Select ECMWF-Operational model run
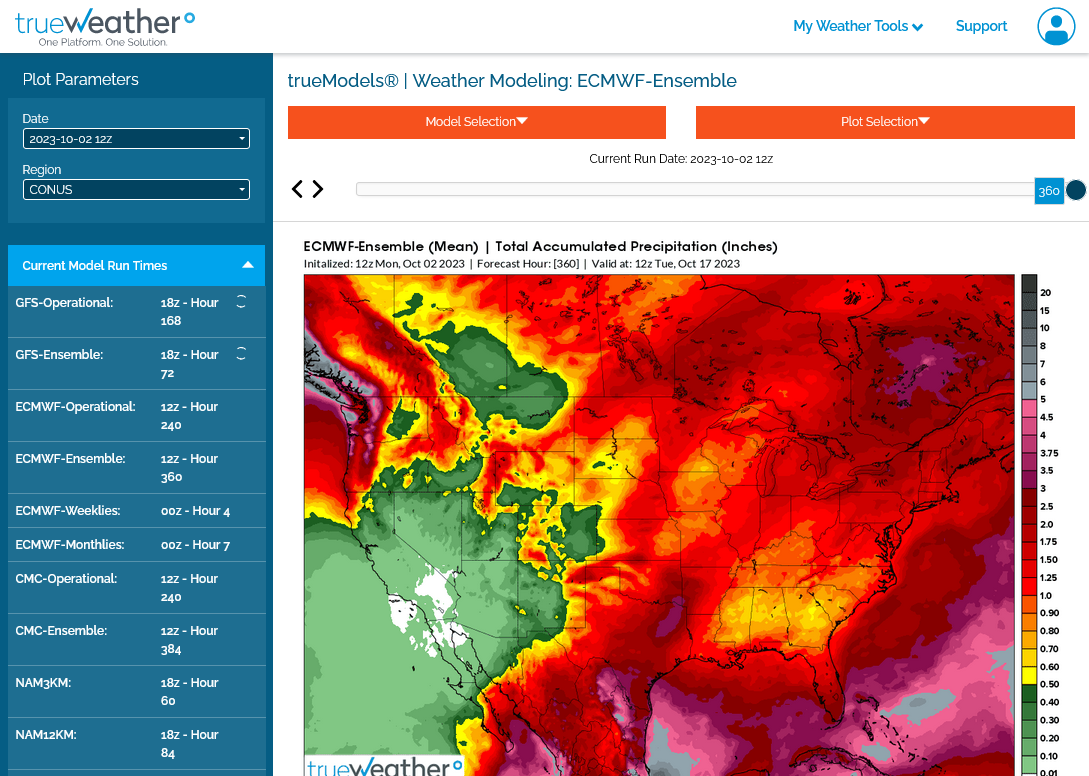 (x=136, y=416)
